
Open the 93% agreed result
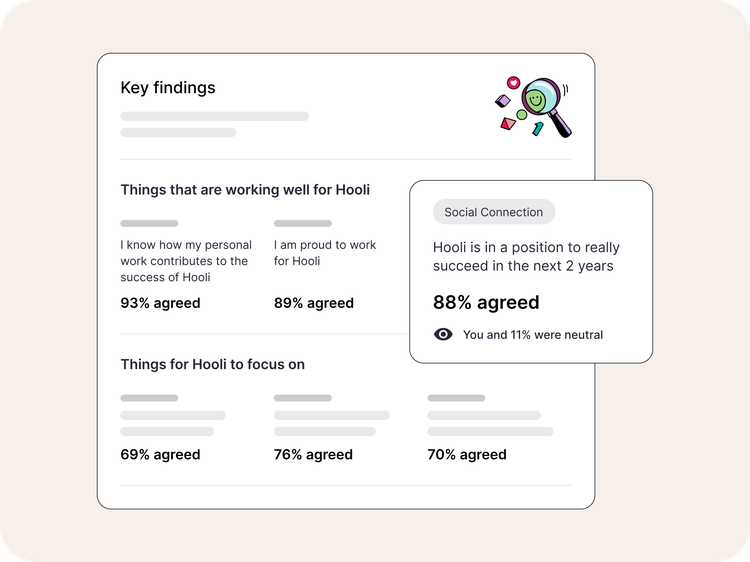coord(160,303)
